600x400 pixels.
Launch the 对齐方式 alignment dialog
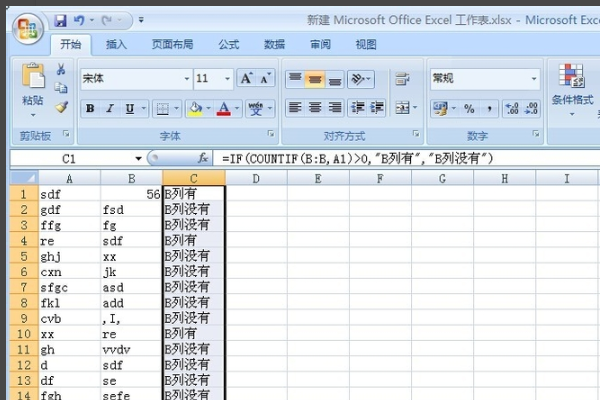(416, 134)
